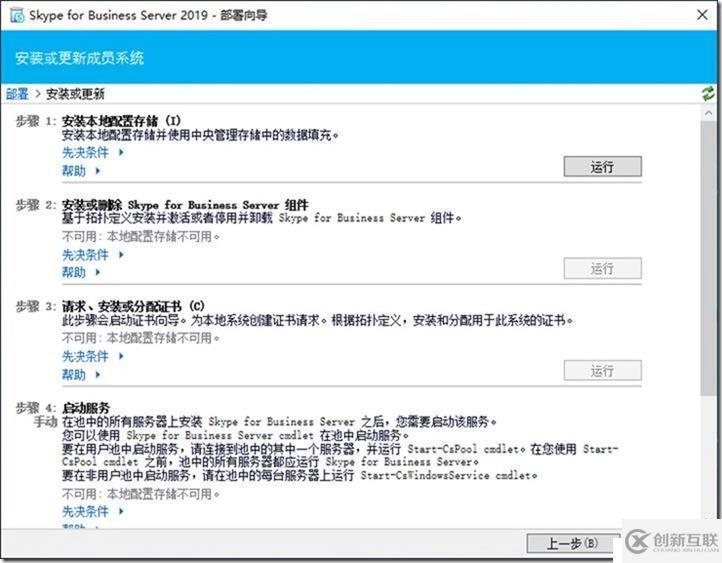Run step 1 install local configuration store
This screenshot has height=563, width=722.
[602, 167]
